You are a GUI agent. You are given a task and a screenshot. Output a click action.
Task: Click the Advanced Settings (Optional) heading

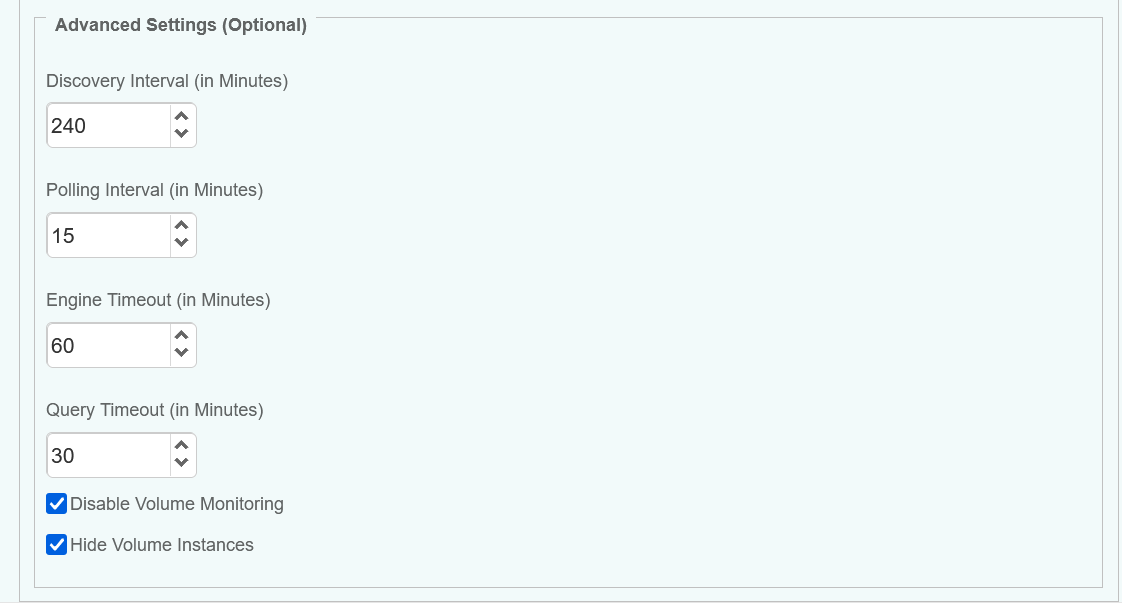click(180, 25)
